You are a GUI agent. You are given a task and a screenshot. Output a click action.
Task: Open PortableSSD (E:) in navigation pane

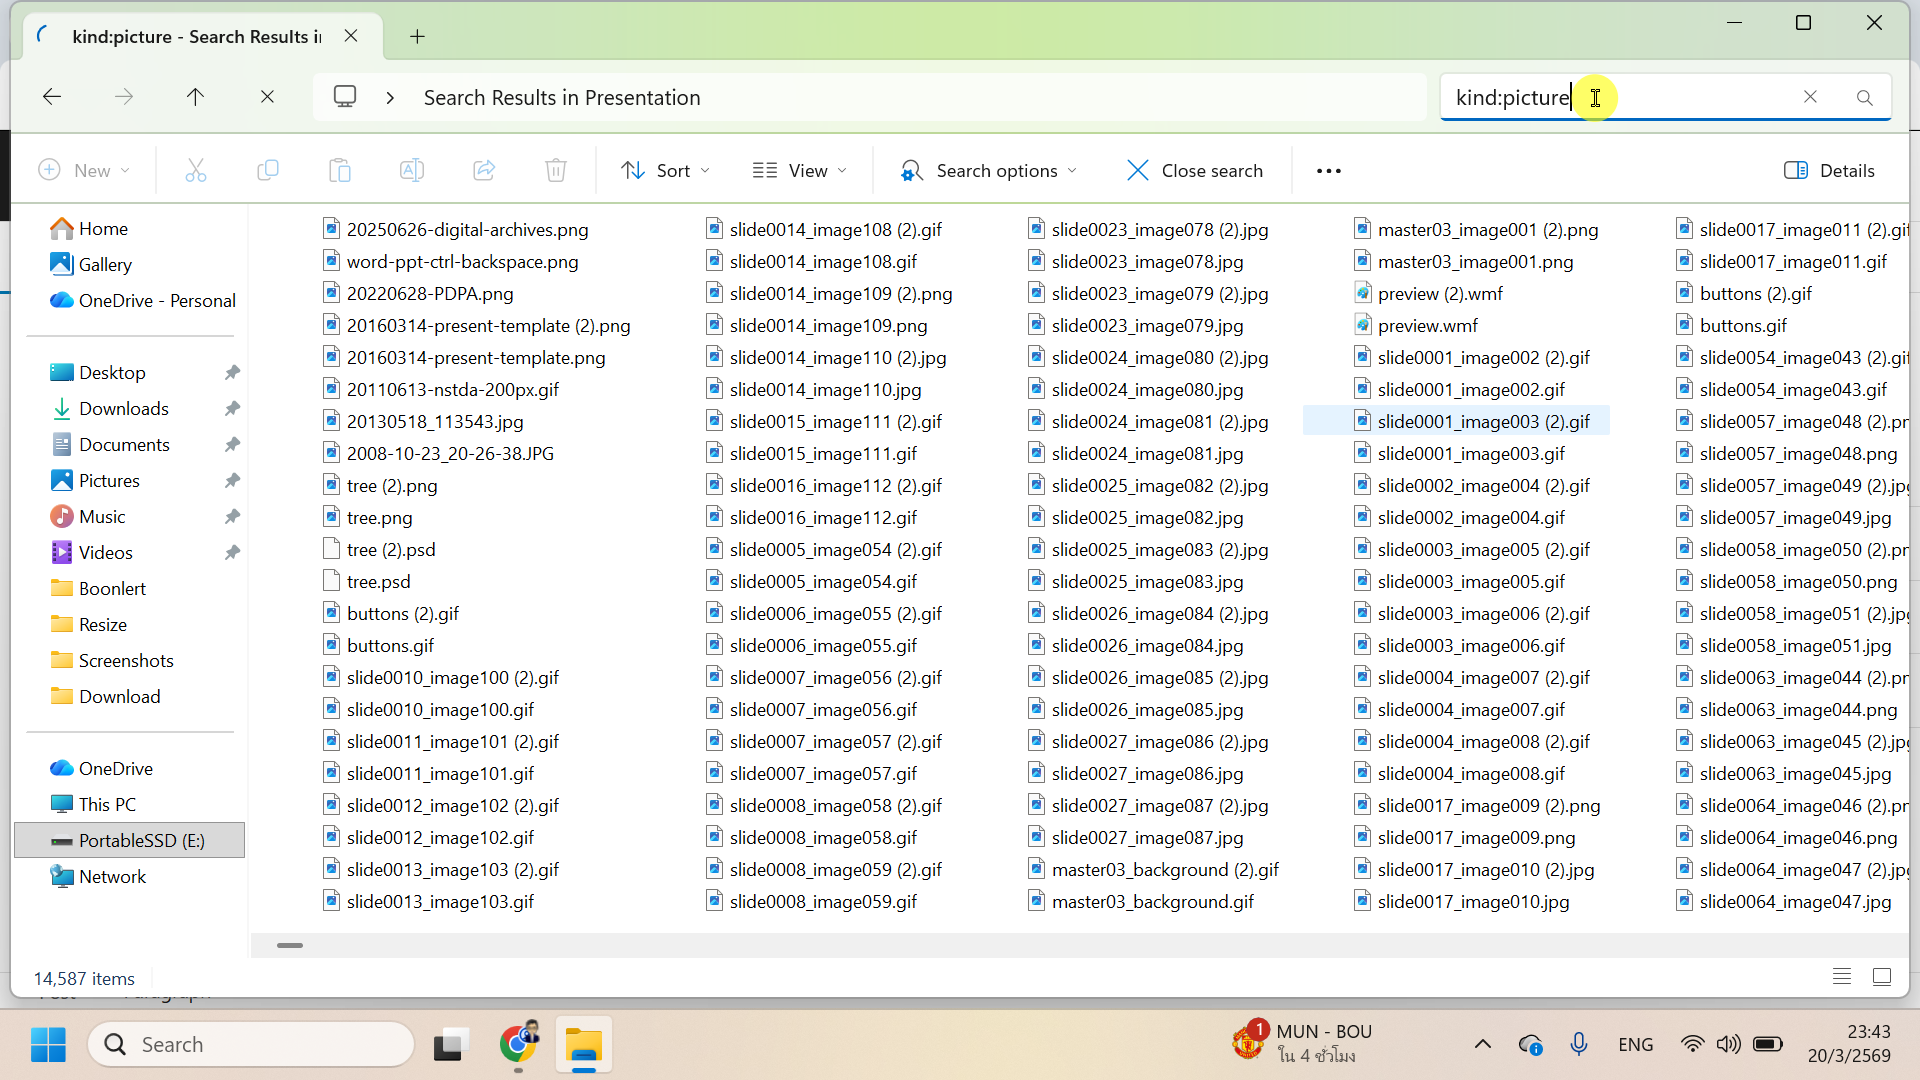(141, 841)
